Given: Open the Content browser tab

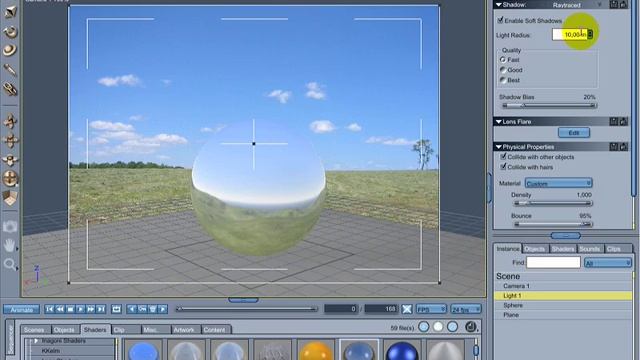Looking at the screenshot, I should point(215,330).
